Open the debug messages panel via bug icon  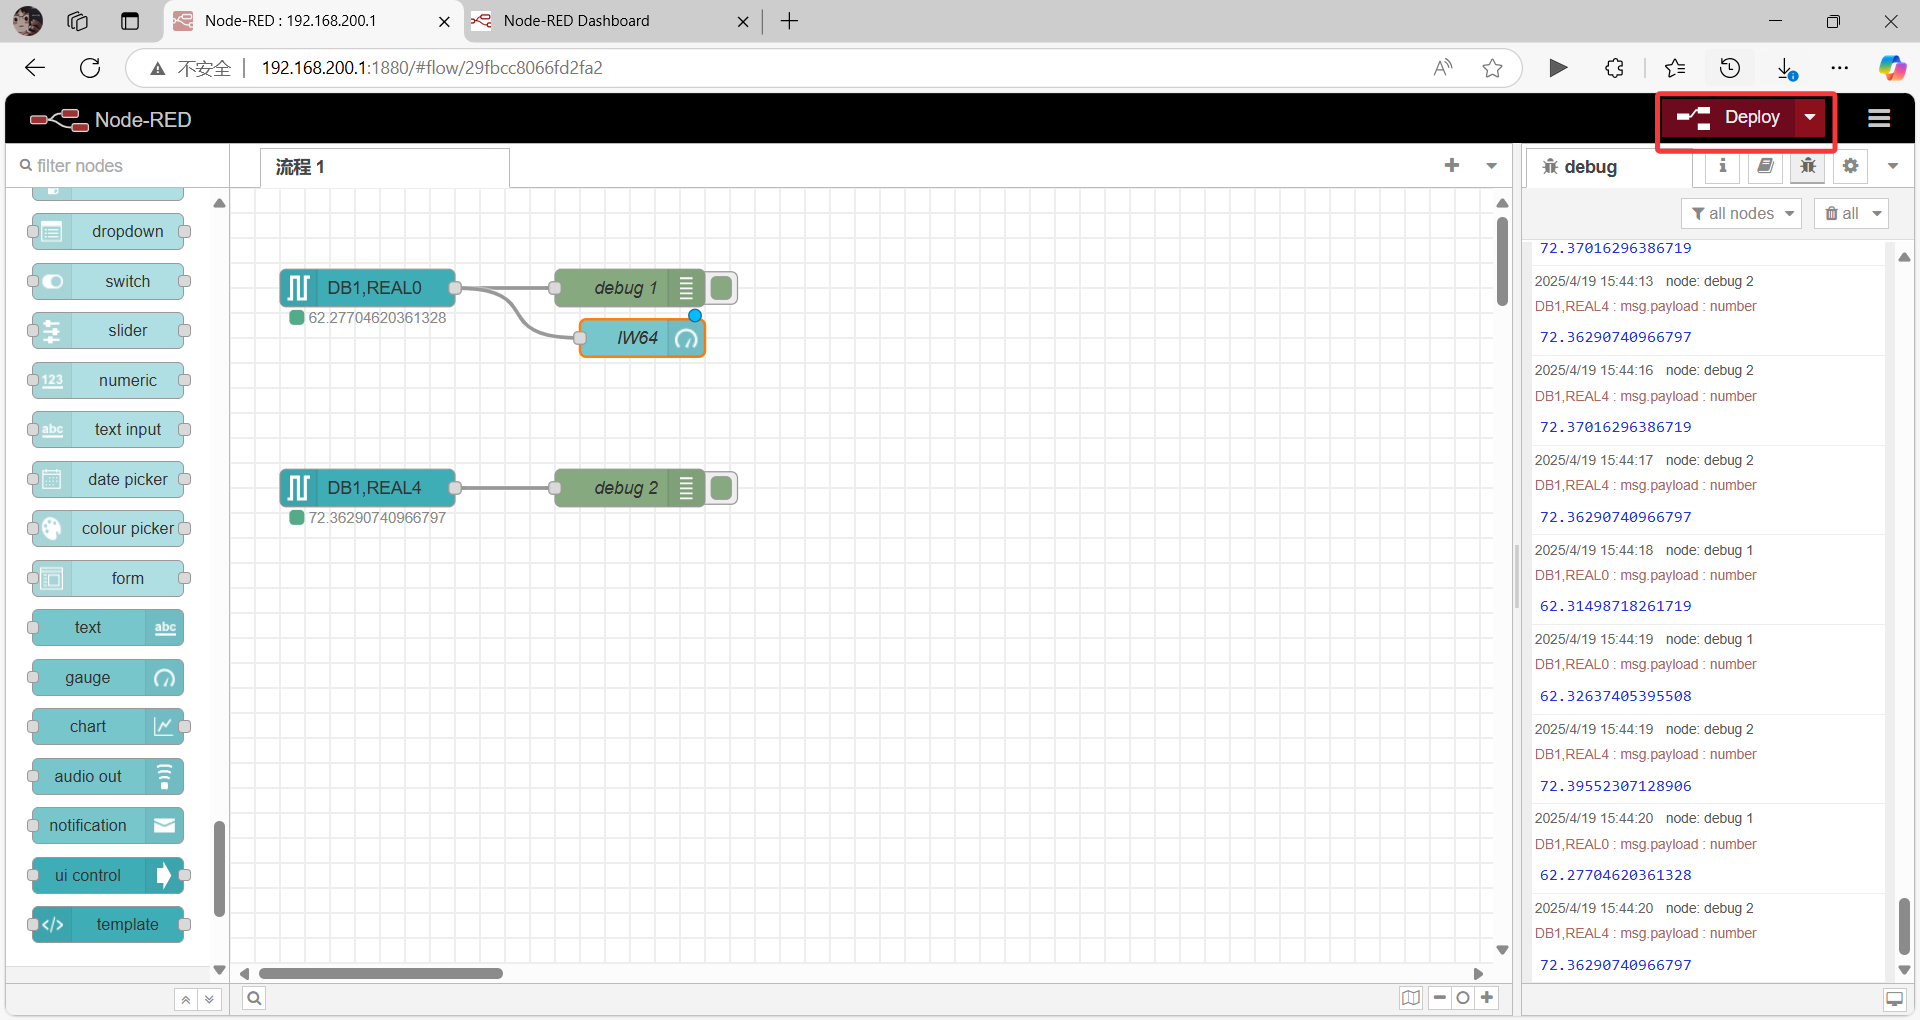click(x=1806, y=166)
